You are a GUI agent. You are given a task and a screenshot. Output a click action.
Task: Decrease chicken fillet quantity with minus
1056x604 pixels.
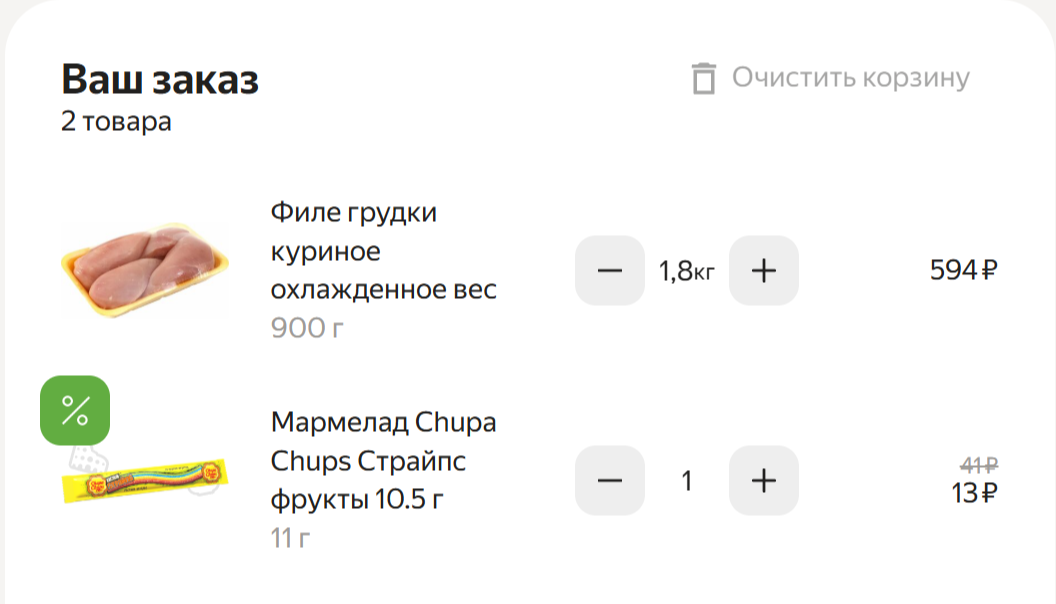pyautogui.click(x=610, y=270)
